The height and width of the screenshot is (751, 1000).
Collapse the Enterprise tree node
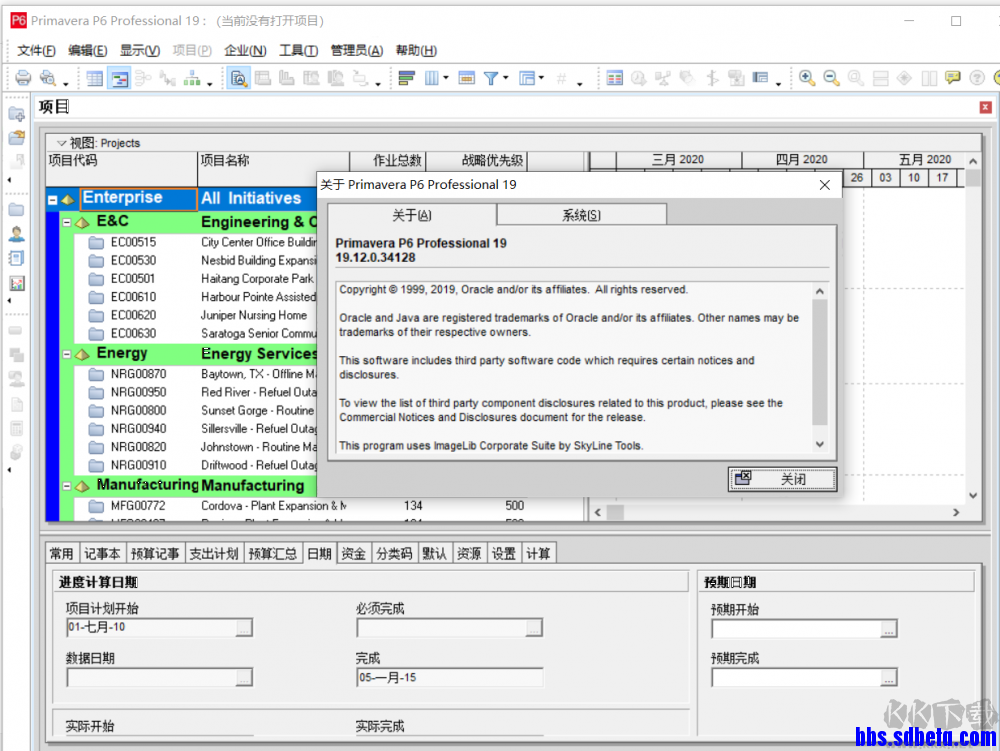(53, 200)
